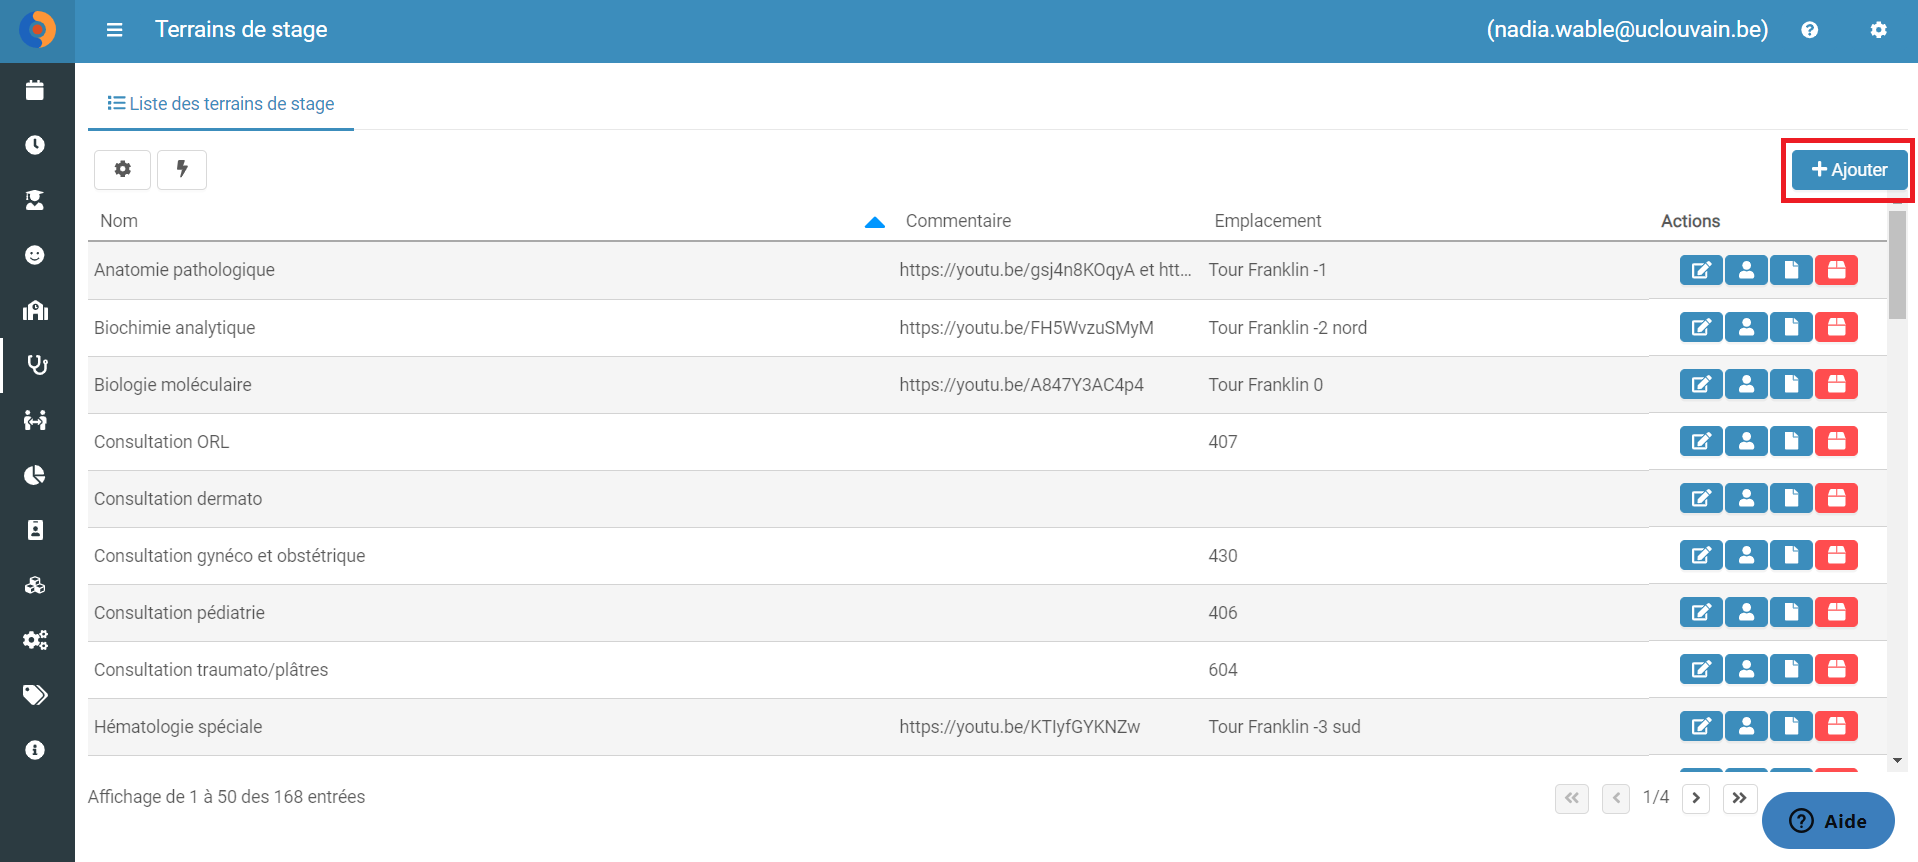Jump to the first page
The width and height of the screenshot is (1918, 862).
click(x=1572, y=798)
